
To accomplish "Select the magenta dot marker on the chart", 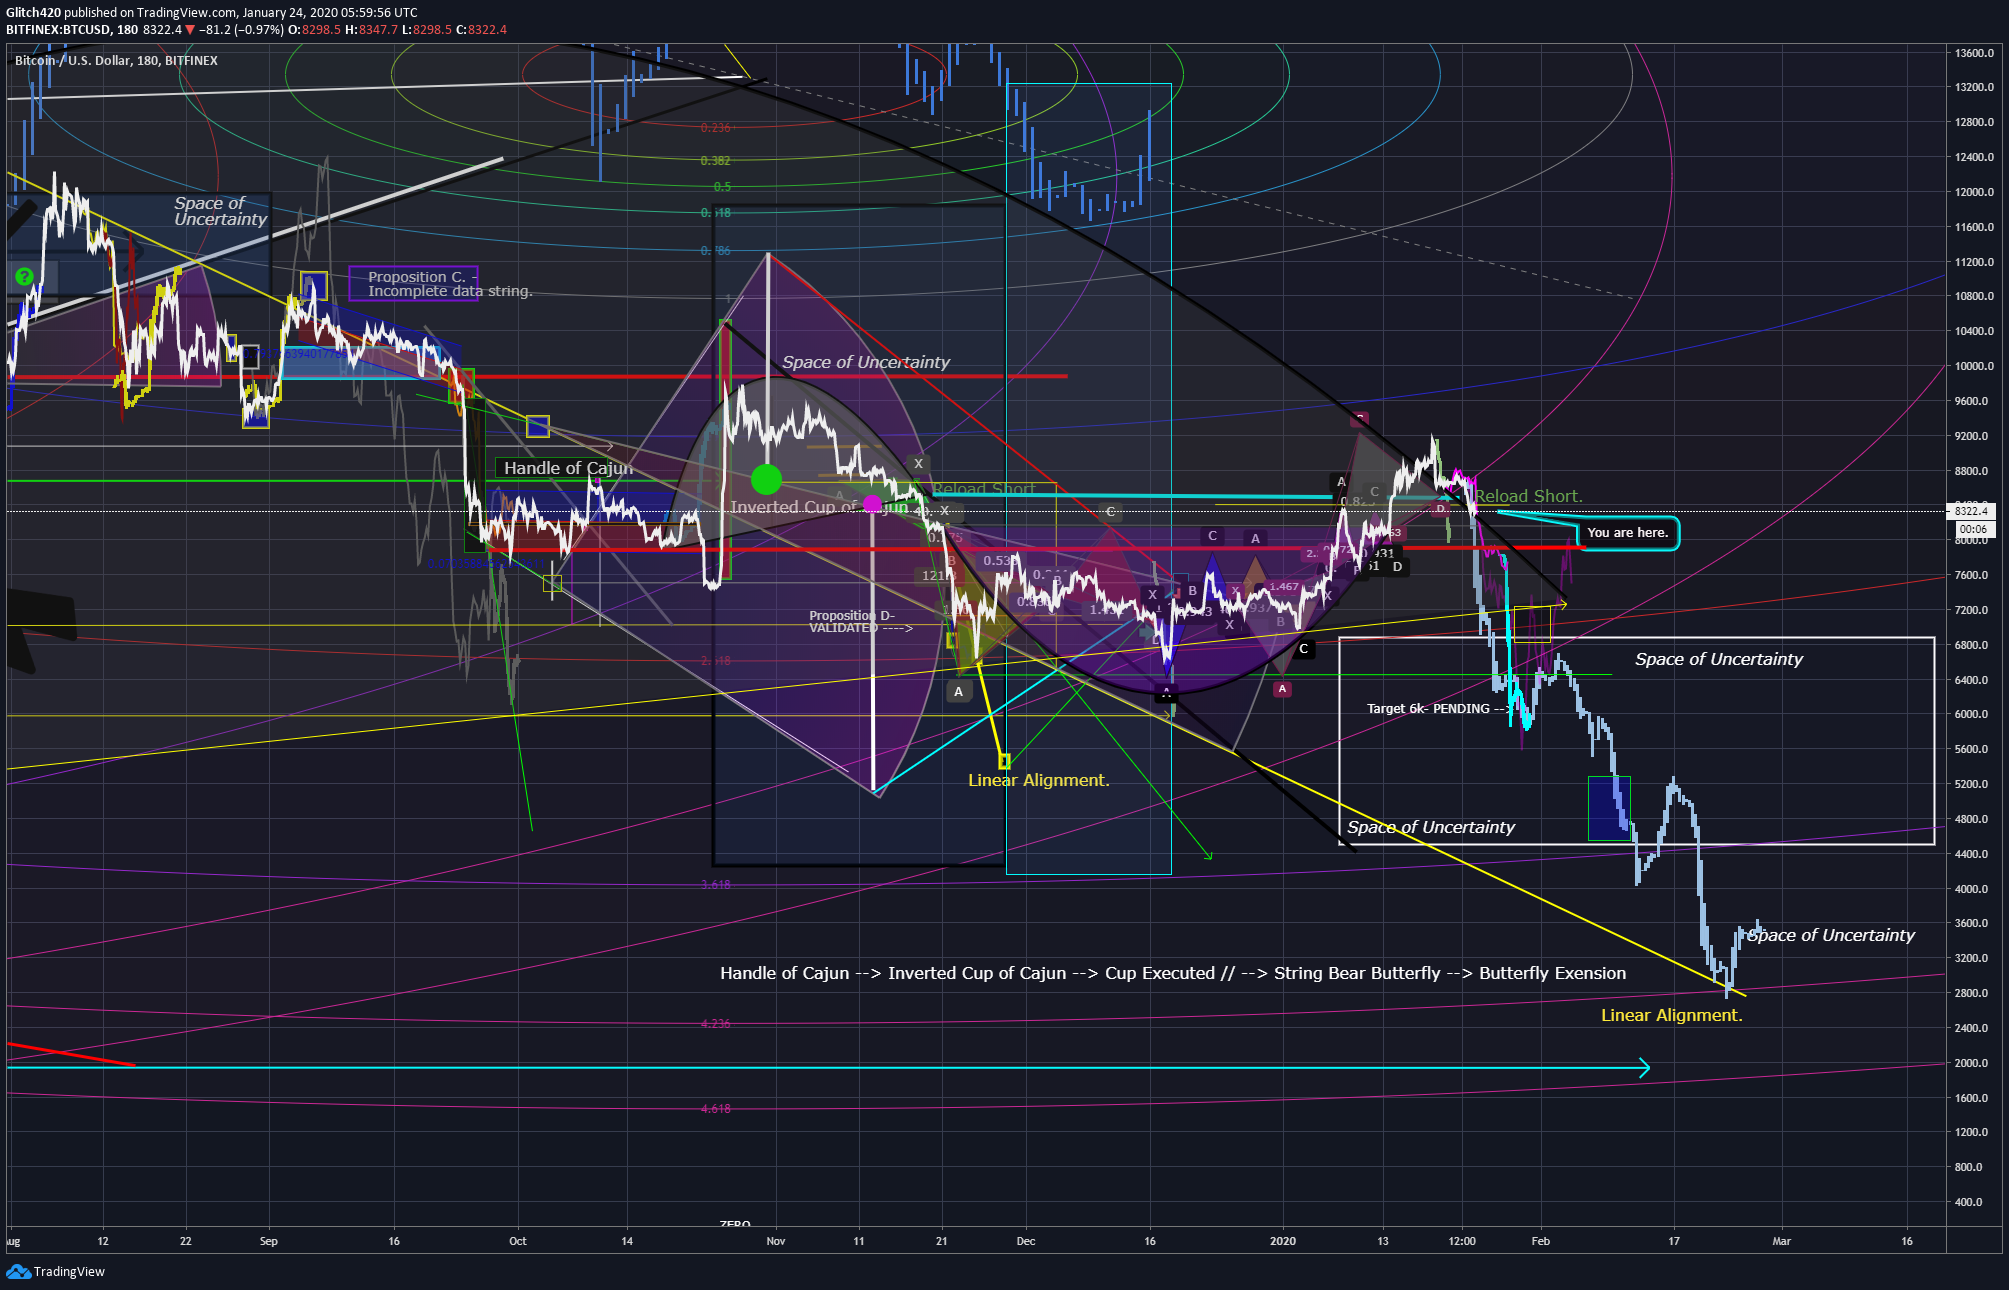I will pos(872,504).
